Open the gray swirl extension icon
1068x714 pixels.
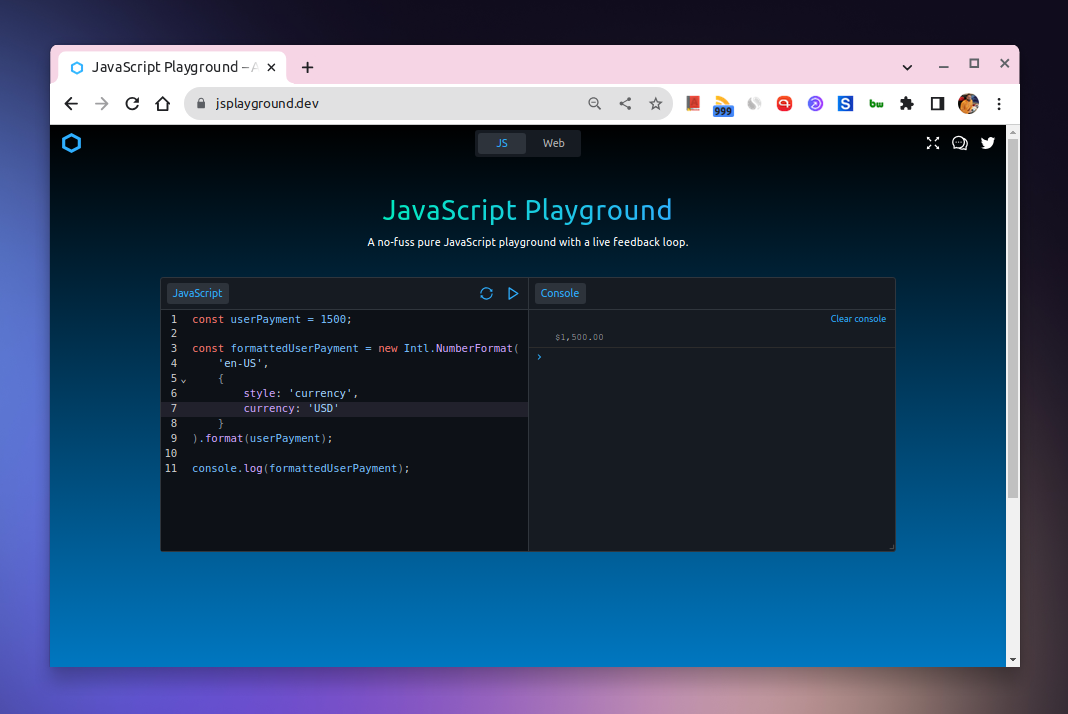[x=754, y=104]
